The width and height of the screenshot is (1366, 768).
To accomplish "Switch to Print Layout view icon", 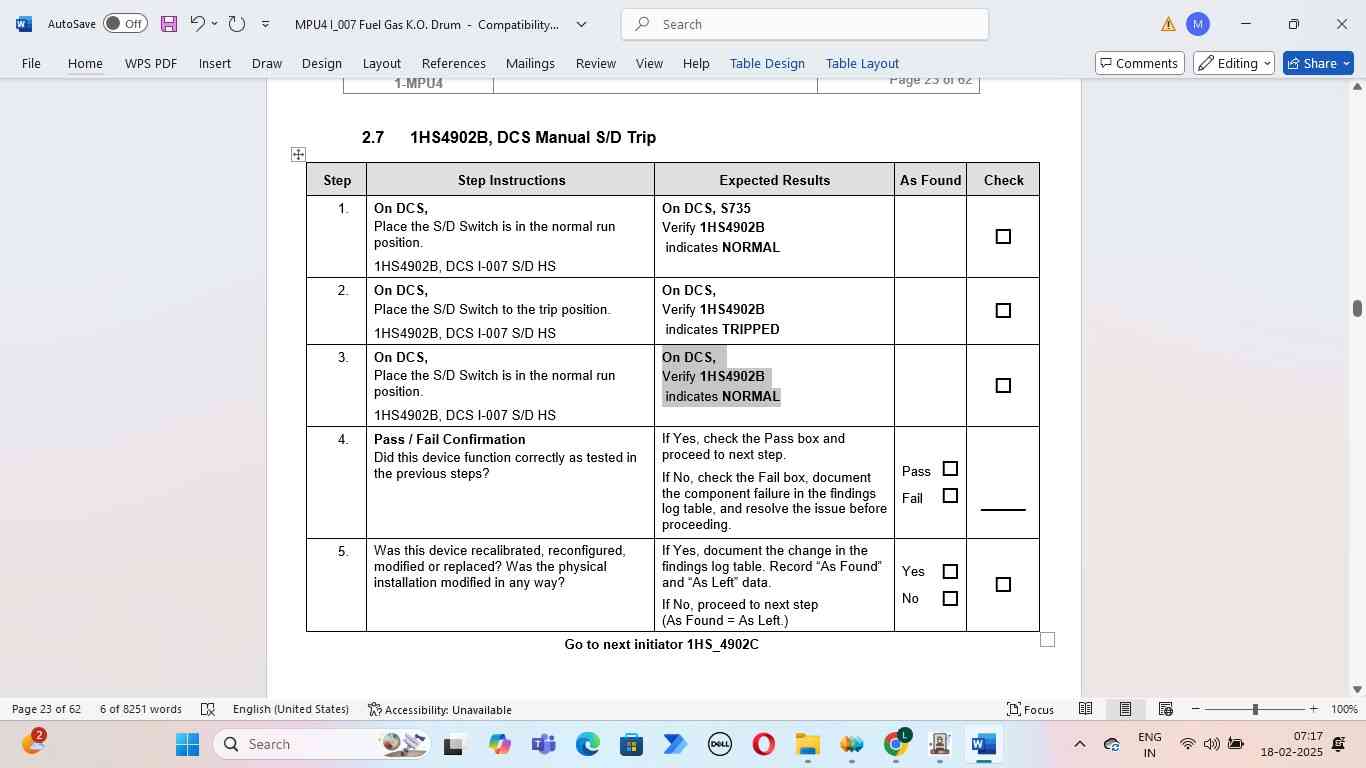I will point(1125,709).
